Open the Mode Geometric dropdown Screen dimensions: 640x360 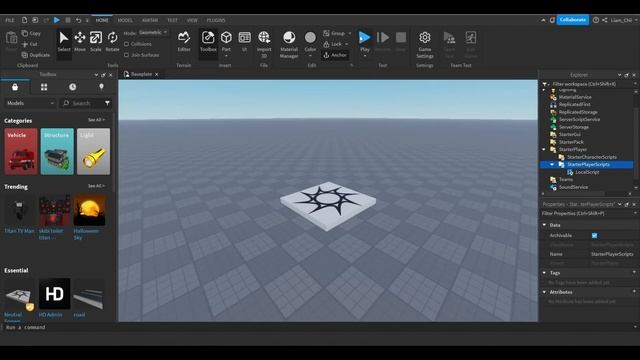tap(153, 33)
